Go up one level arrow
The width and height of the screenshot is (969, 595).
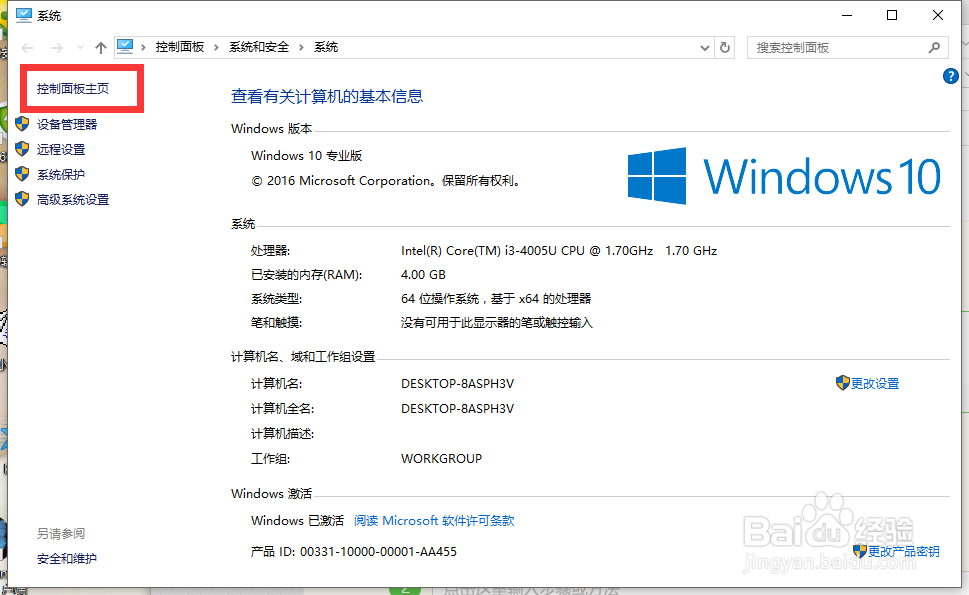pyautogui.click(x=101, y=48)
